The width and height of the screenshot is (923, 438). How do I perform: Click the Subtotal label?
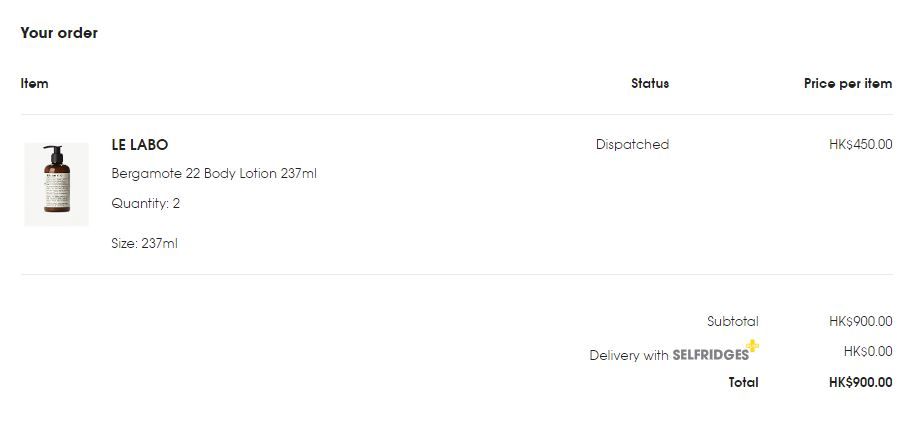coord(732,322)
